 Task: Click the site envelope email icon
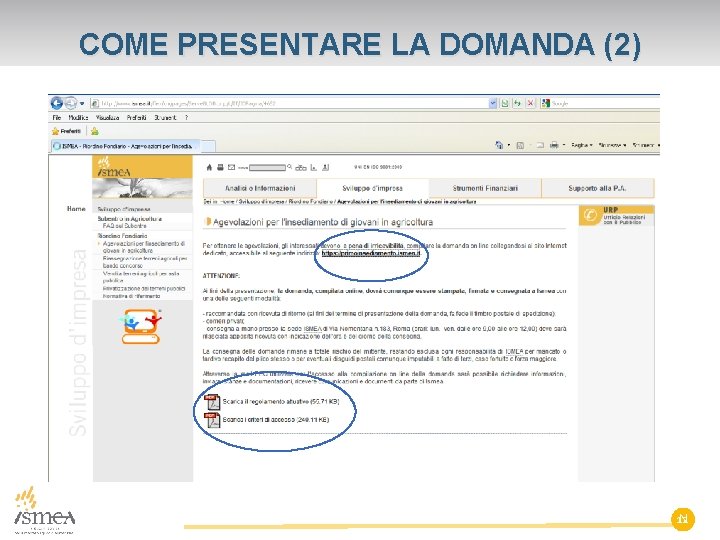[x=231, y=167]
